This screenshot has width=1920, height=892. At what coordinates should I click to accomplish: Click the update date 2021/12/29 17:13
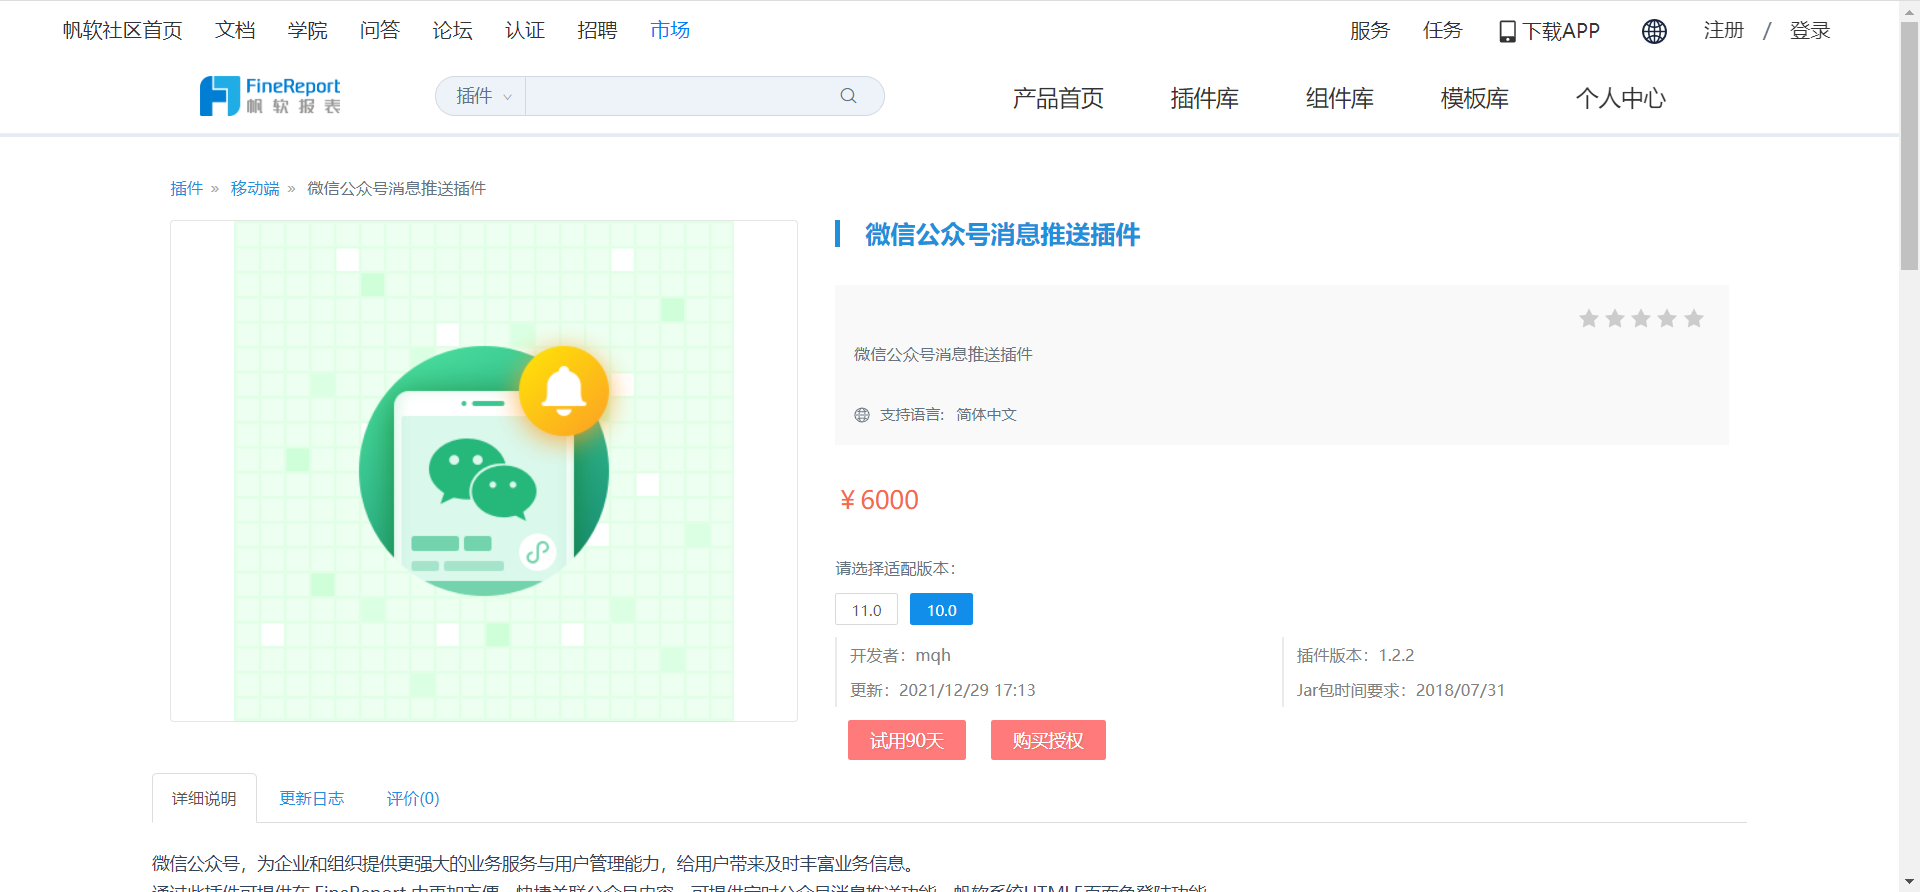click(967, 690)
